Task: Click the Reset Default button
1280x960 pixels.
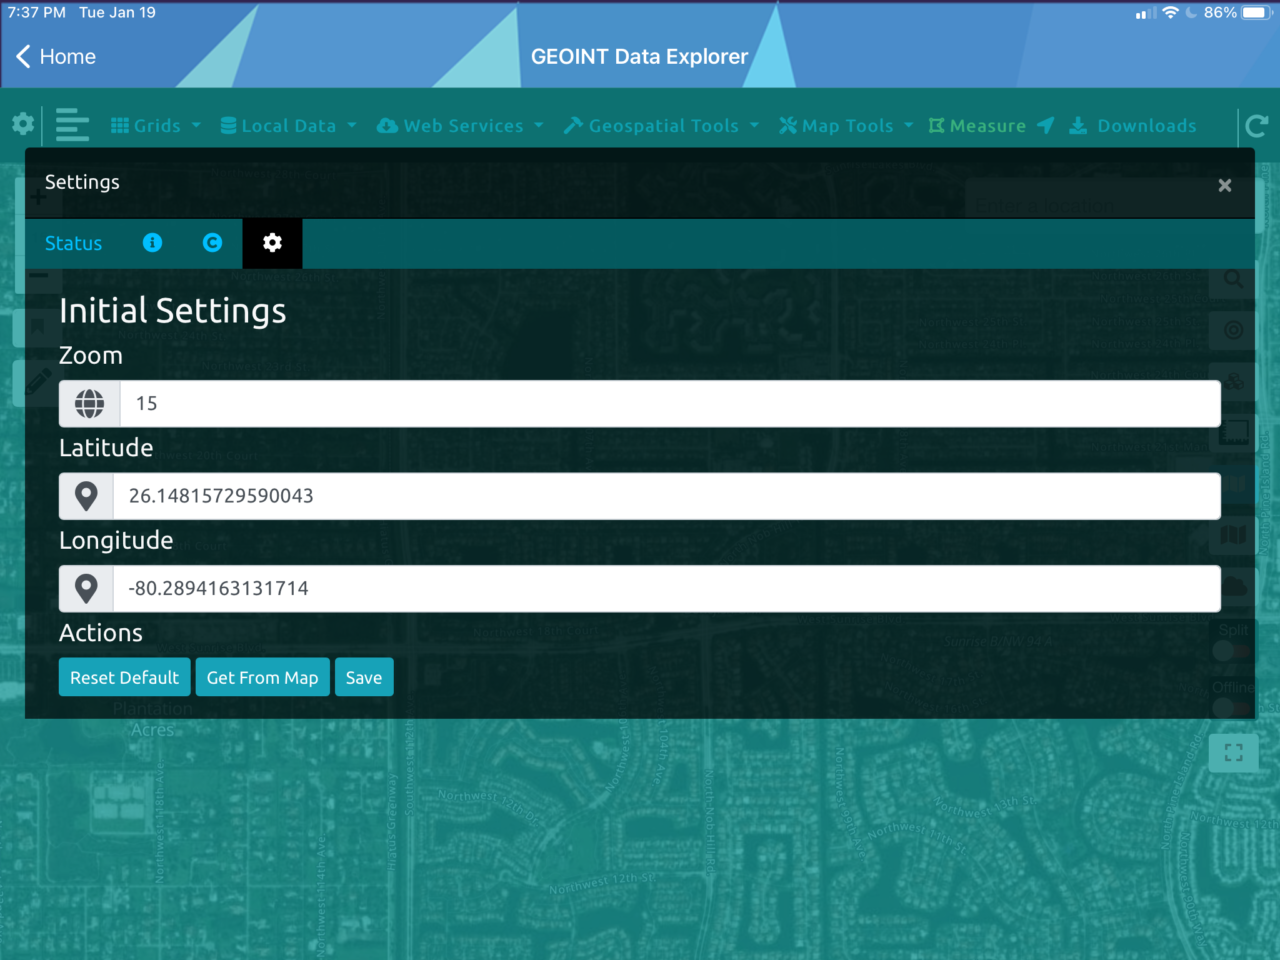Action: pos(125,677)
